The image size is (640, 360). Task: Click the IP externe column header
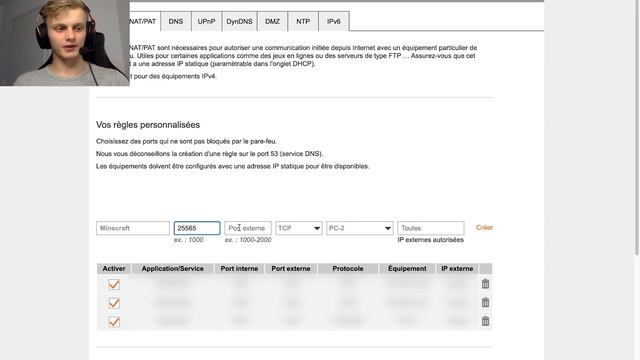coord(457,269)
